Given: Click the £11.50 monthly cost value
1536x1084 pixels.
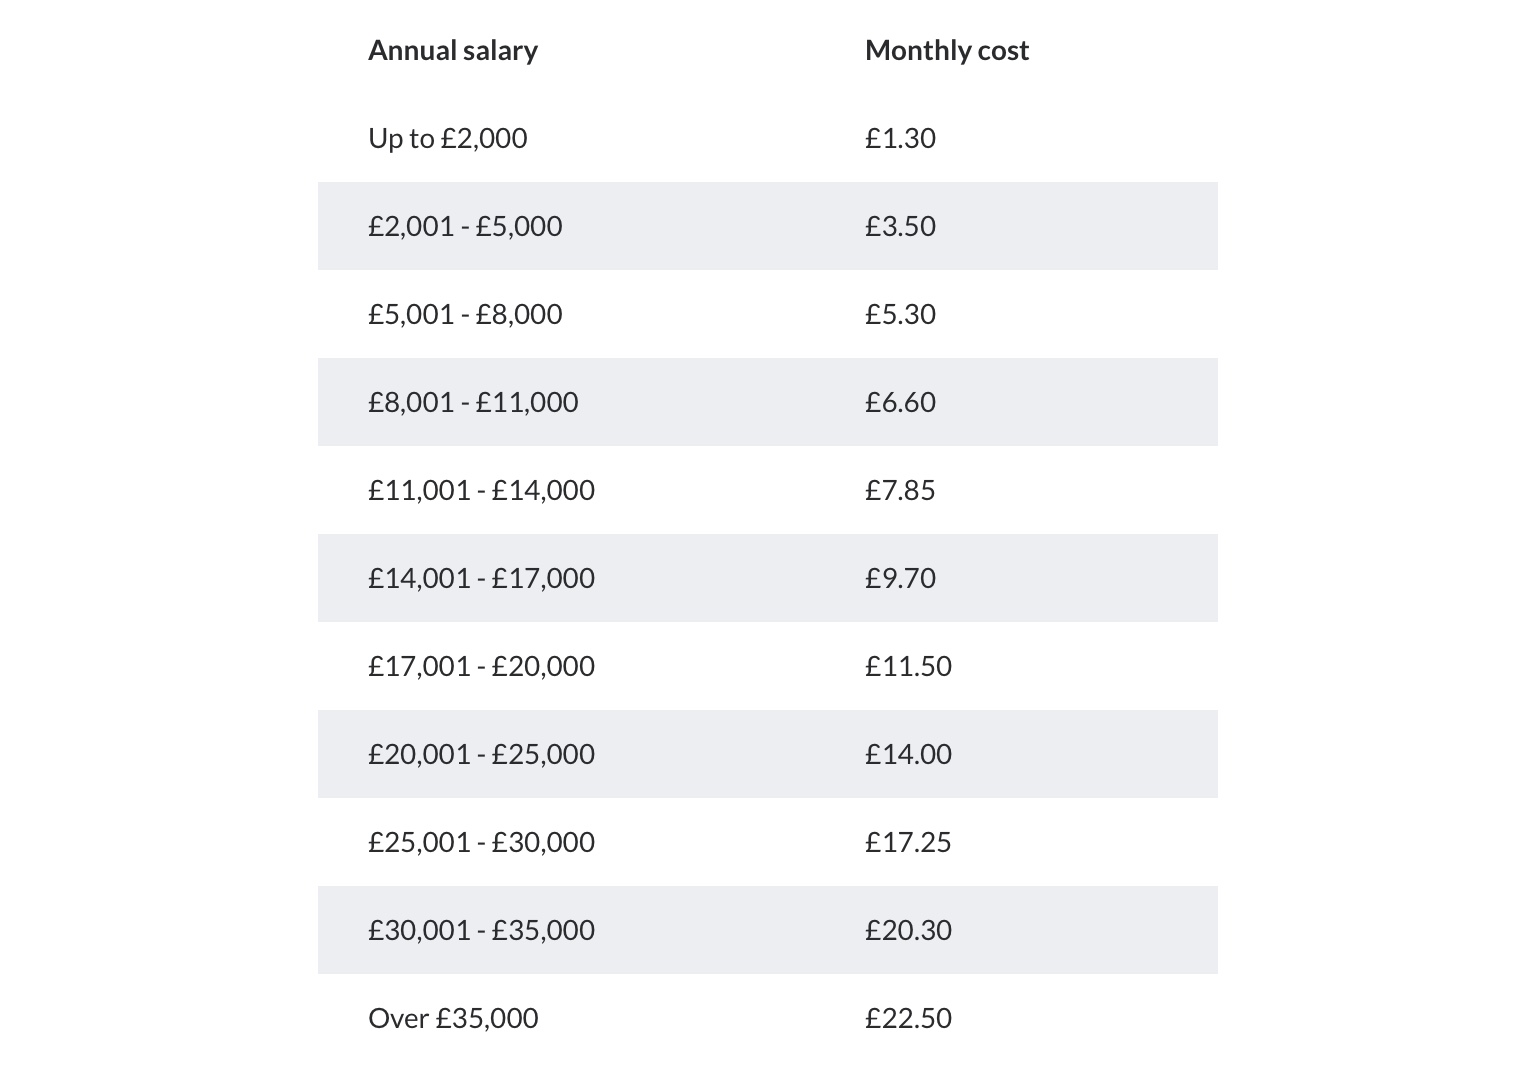Looking at the screenshot, I should tap(908, 666).
